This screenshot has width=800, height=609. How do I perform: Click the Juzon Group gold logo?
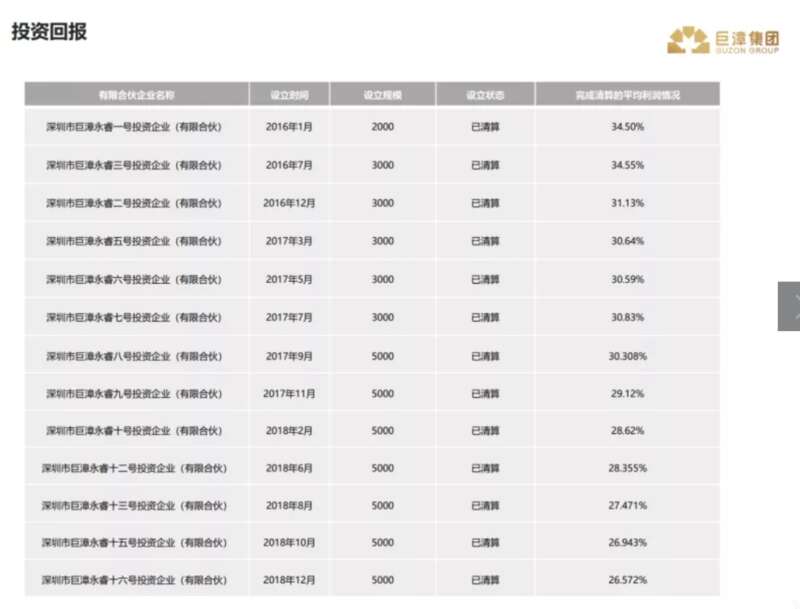point(723,40)
